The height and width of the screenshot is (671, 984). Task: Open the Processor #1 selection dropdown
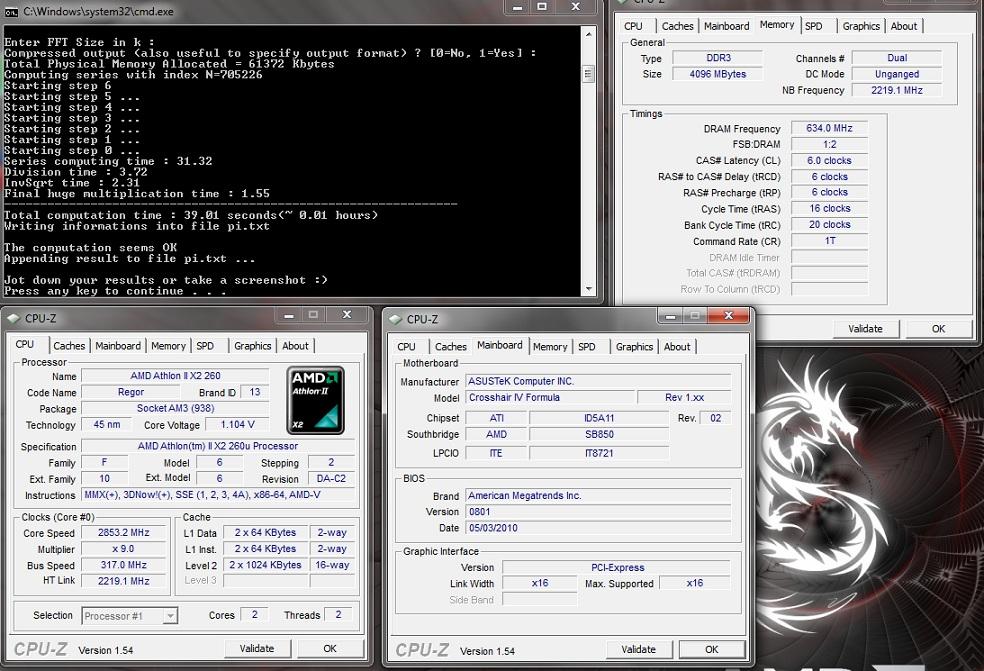pos(170,616)
